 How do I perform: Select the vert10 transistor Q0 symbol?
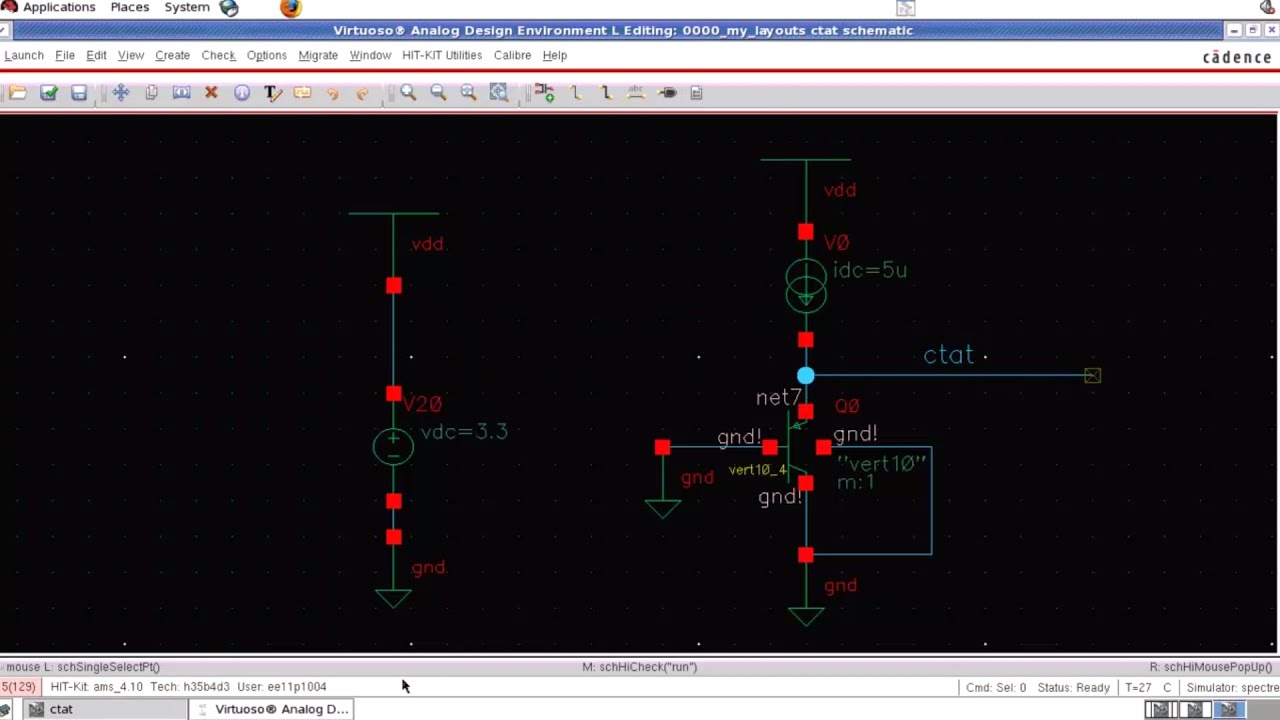[x=798, y=447]
